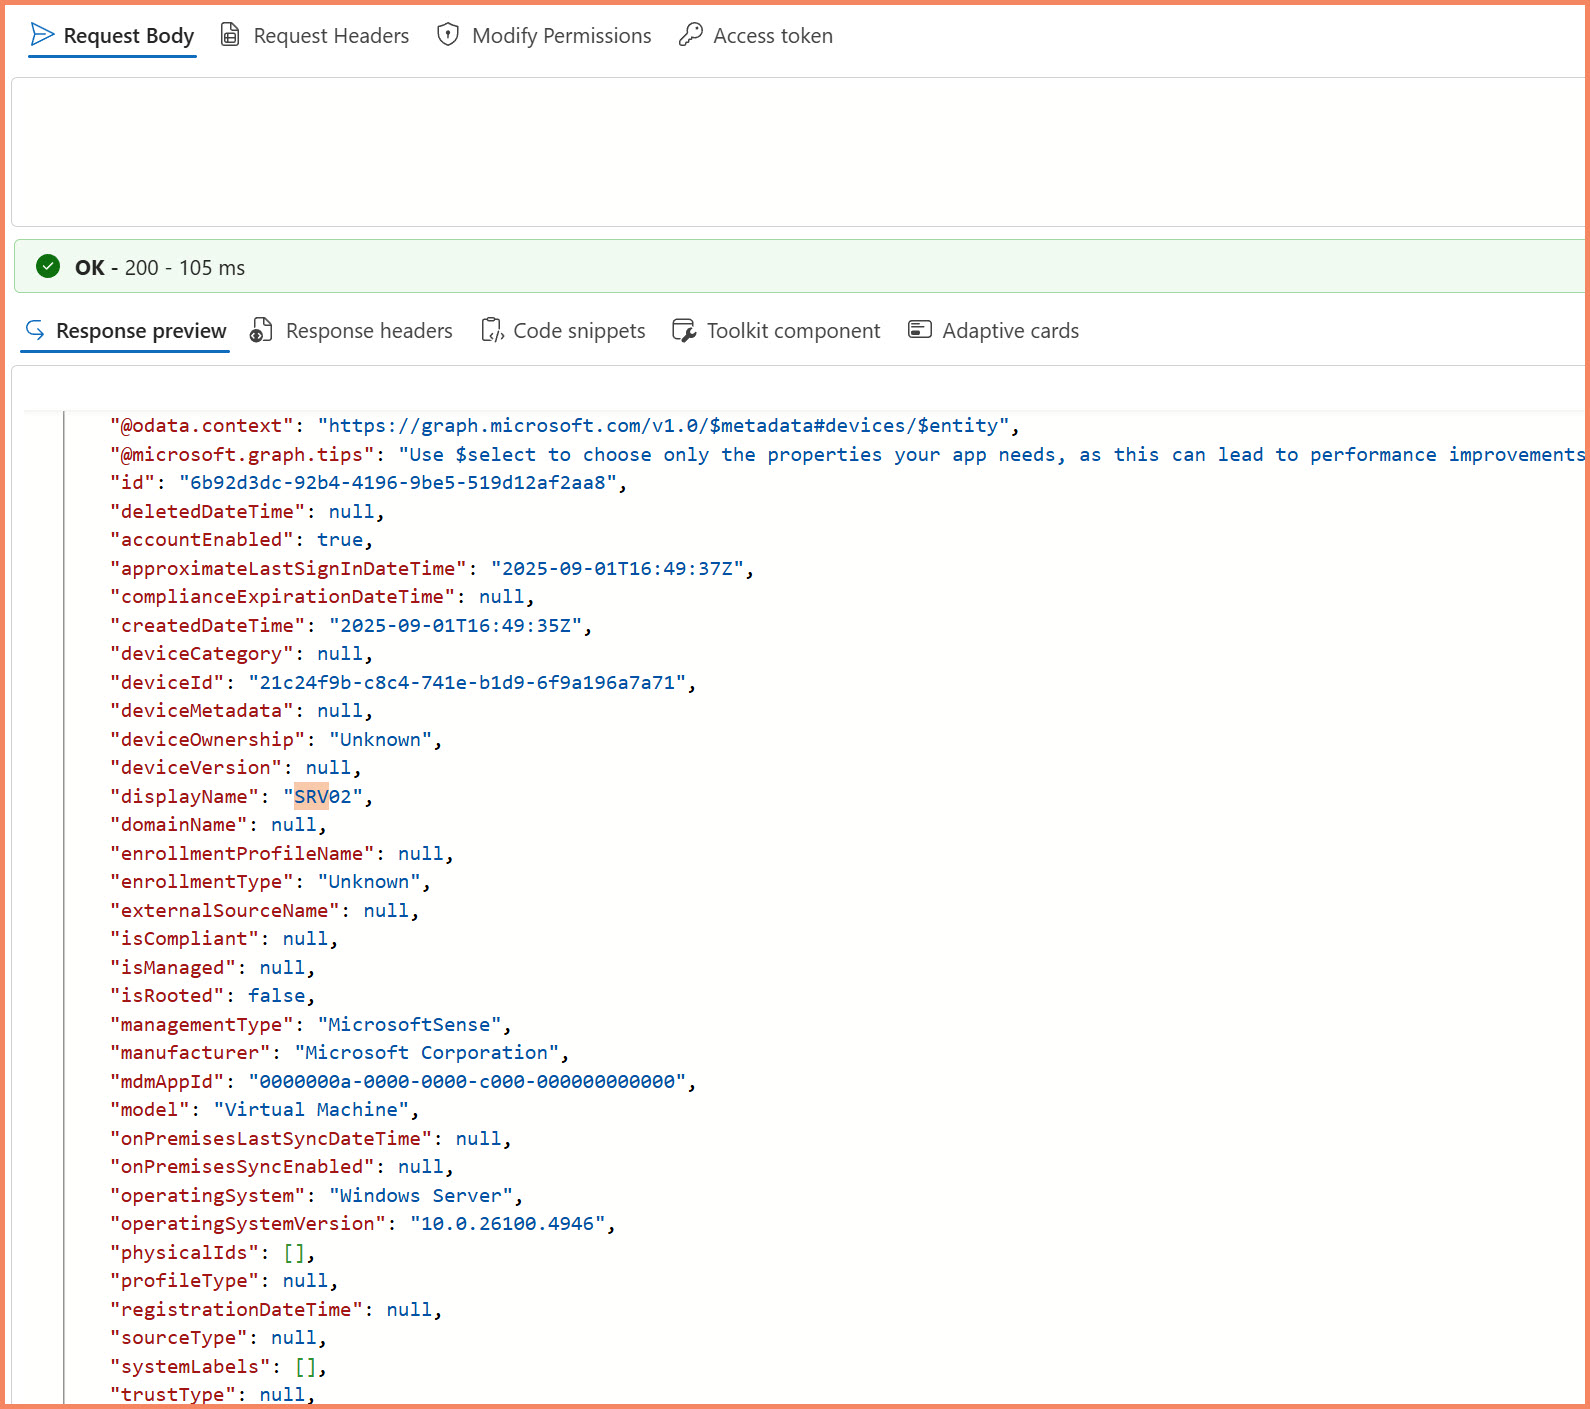Click the operatingSystemVersion value 10.0.26100.4946
Screen dimensions: 1590x1409
[x=508, y=1224]
